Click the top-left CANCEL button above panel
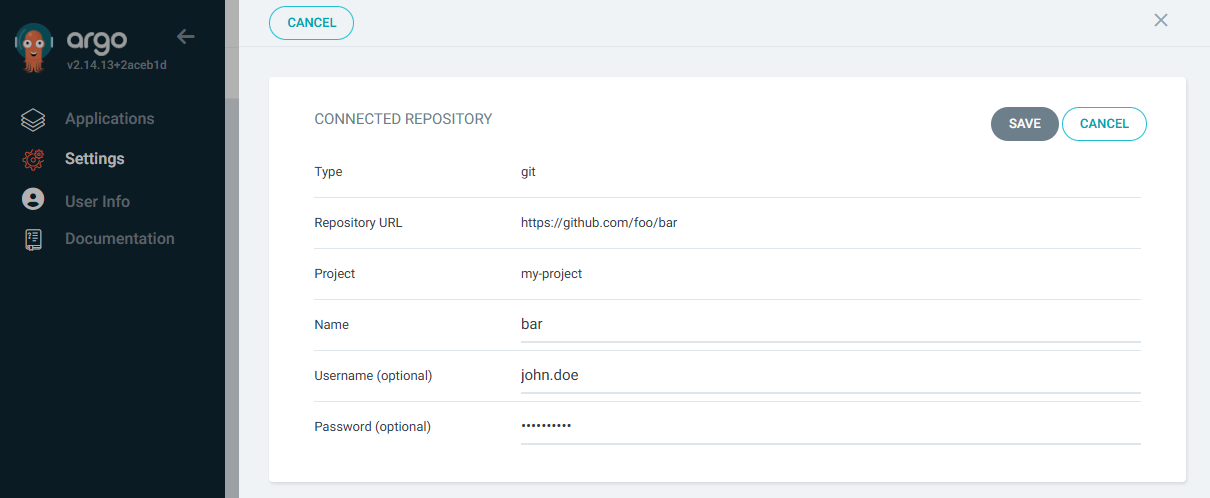The width and height of the screenshot is (1210, 498). coord(311,23)
